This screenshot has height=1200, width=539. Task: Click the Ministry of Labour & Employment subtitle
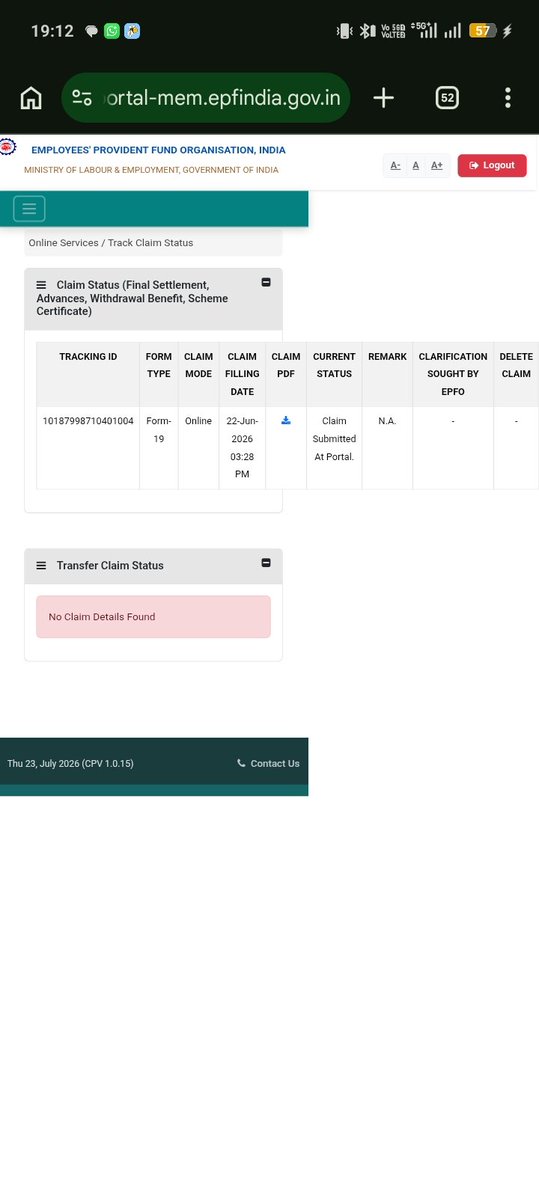tap(151, 170)
